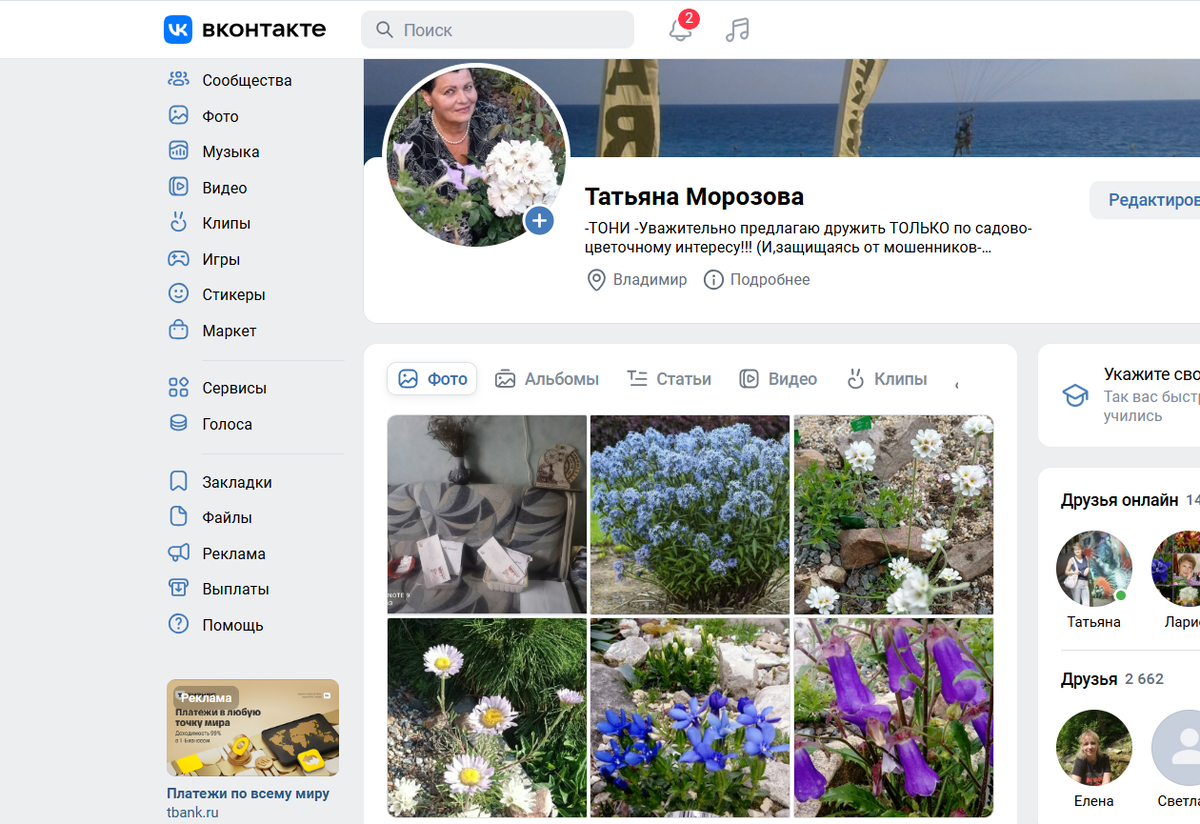Click the info icon beside Подробнее
Screen dimensions: 1200x824
coord(713,280)
